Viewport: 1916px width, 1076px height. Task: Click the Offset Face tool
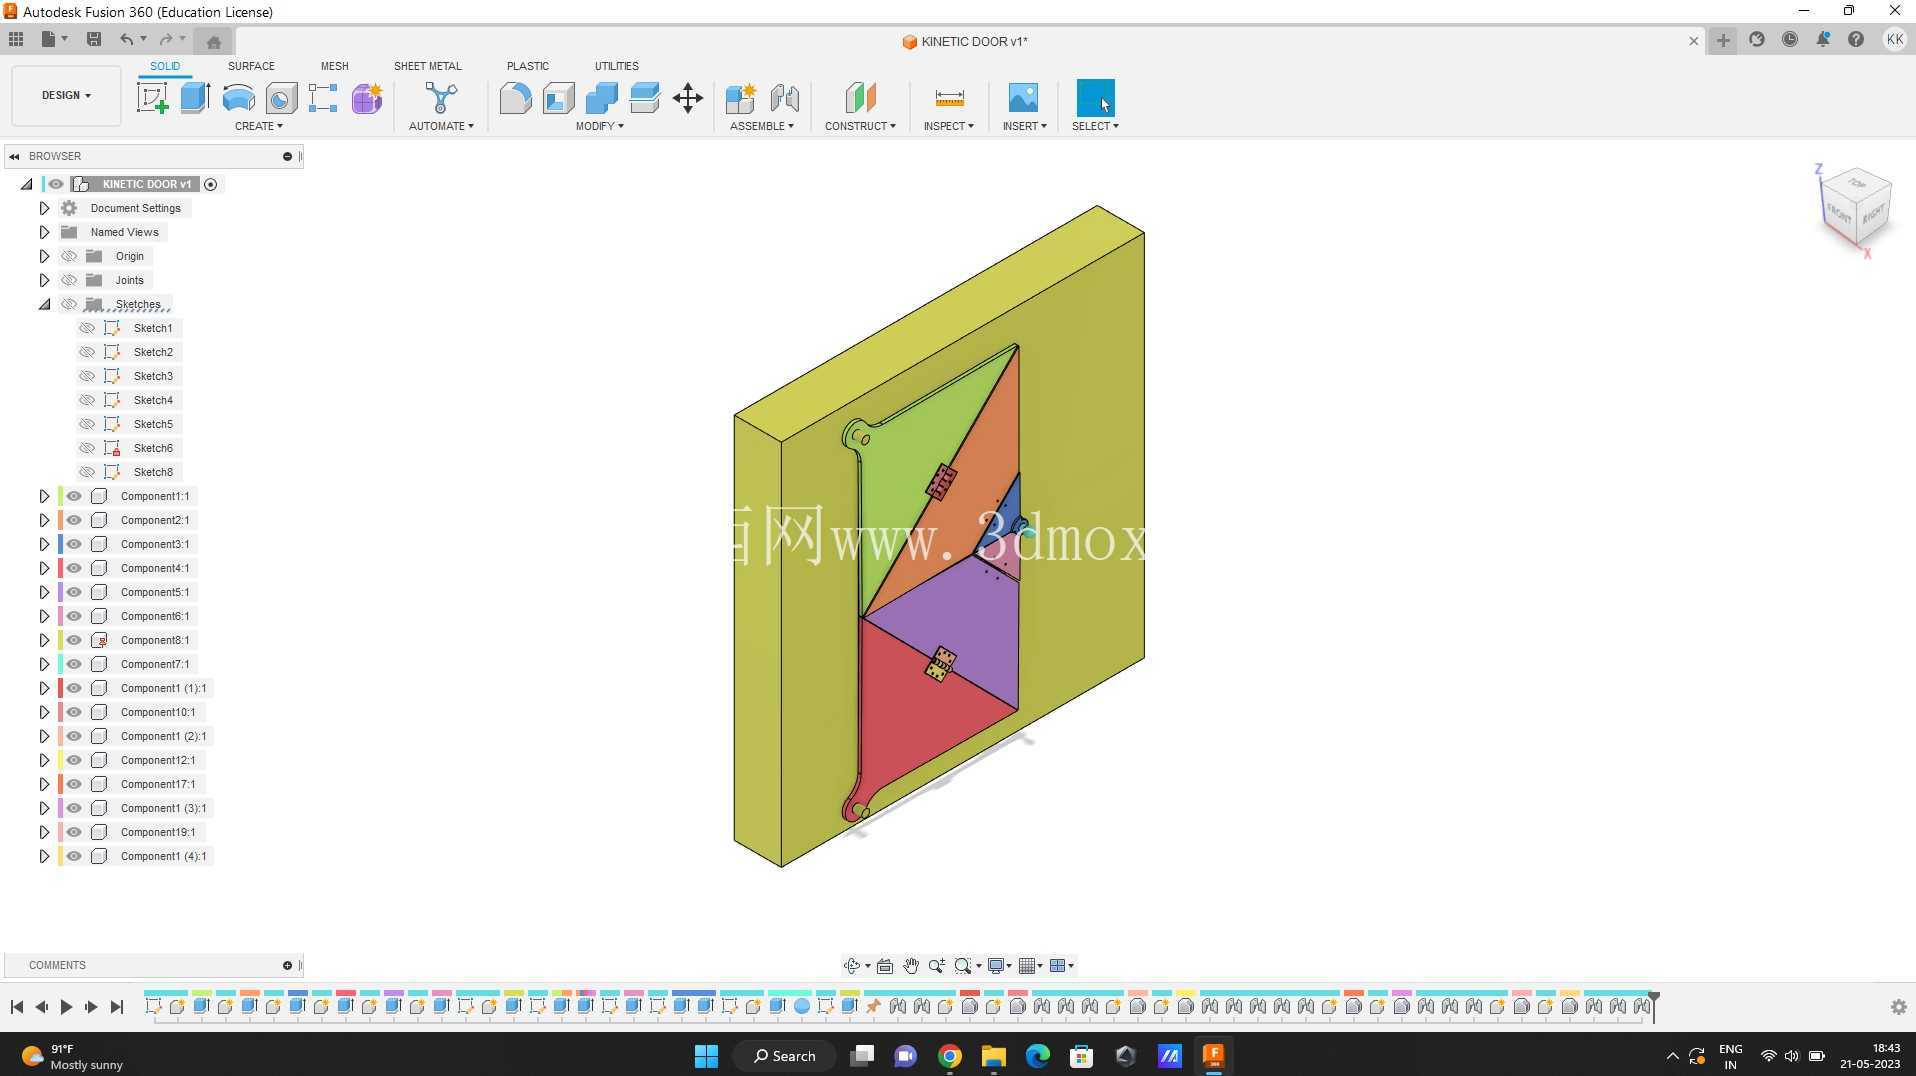click(645, 98)
